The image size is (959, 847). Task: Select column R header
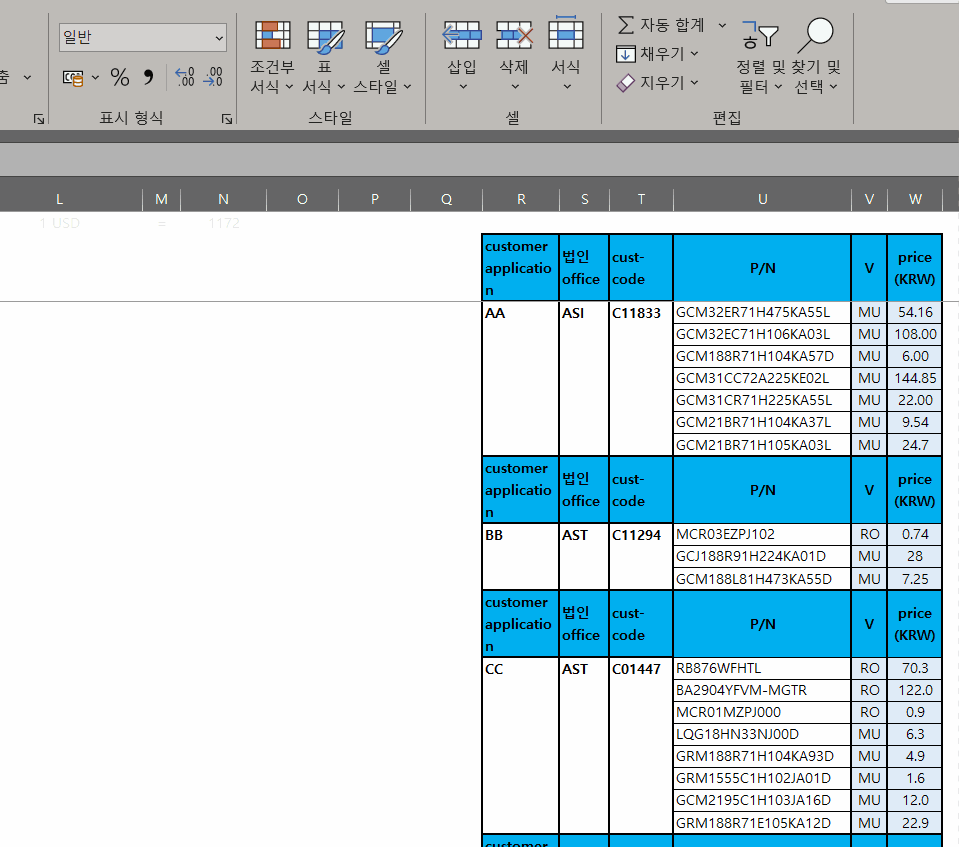click(x=521, y=199)
